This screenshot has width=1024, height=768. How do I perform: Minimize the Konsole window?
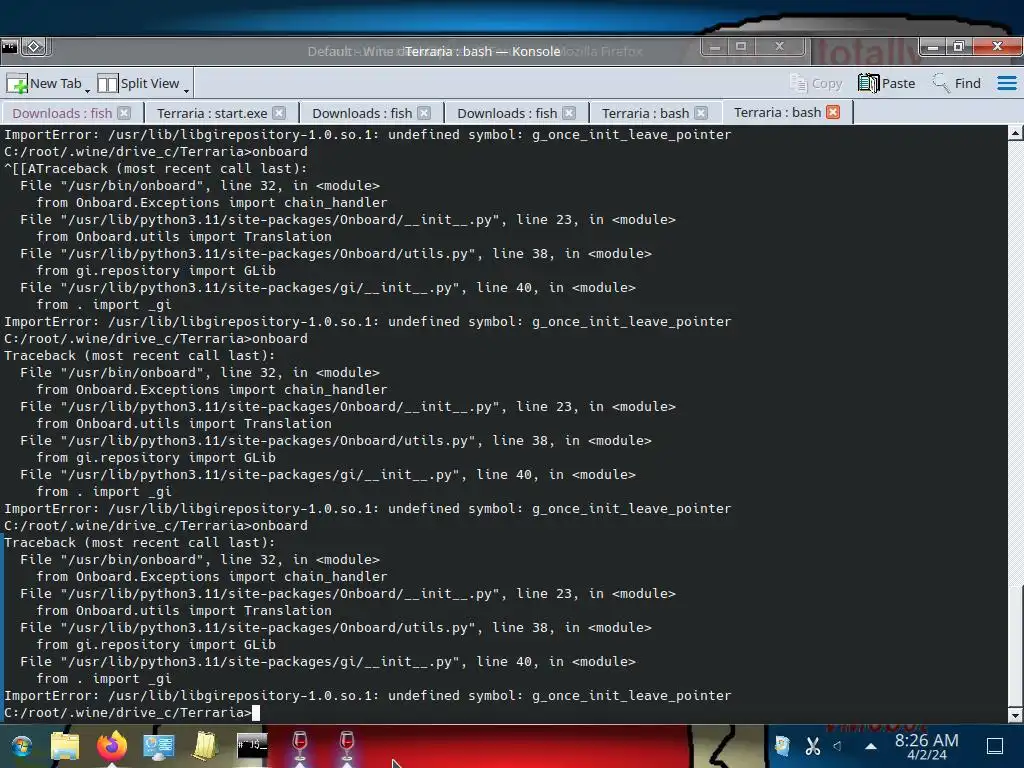coord(933,46)
